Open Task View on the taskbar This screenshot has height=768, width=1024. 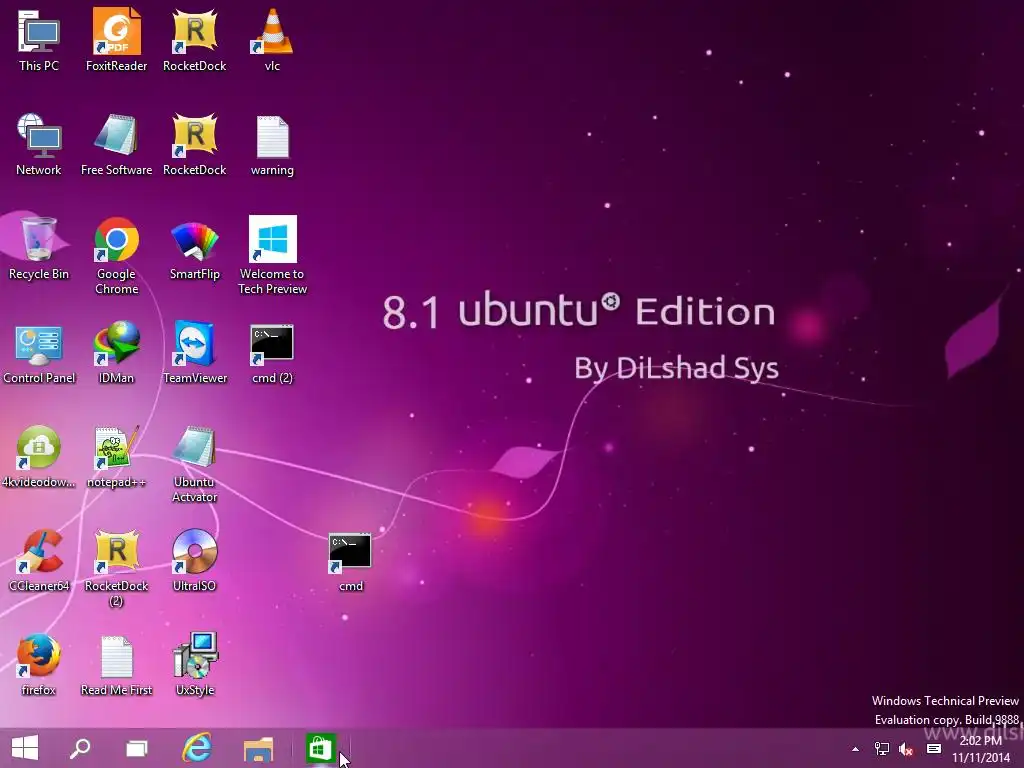pos(136,748)
